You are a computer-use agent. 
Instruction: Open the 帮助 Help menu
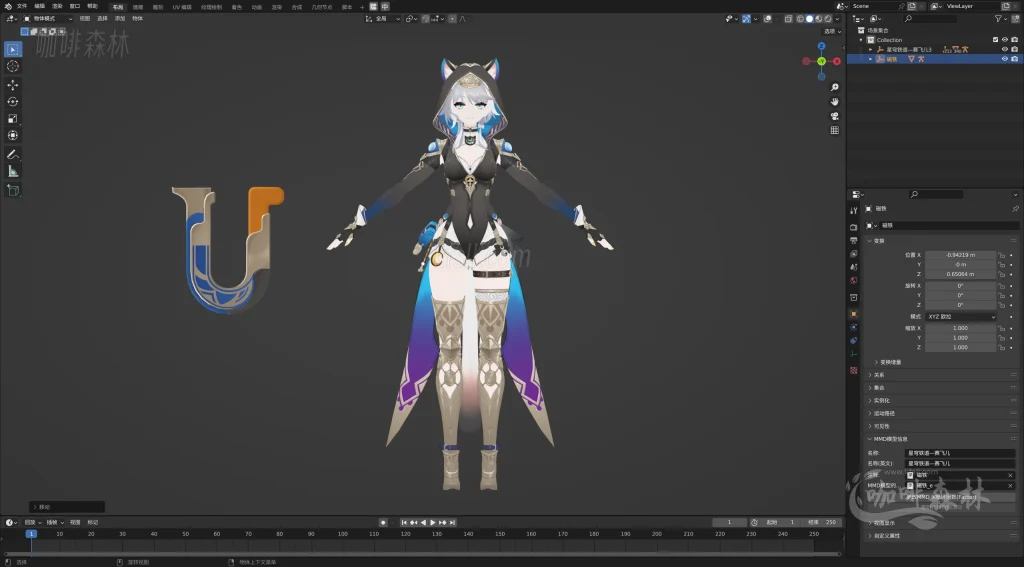click(92, 6)
